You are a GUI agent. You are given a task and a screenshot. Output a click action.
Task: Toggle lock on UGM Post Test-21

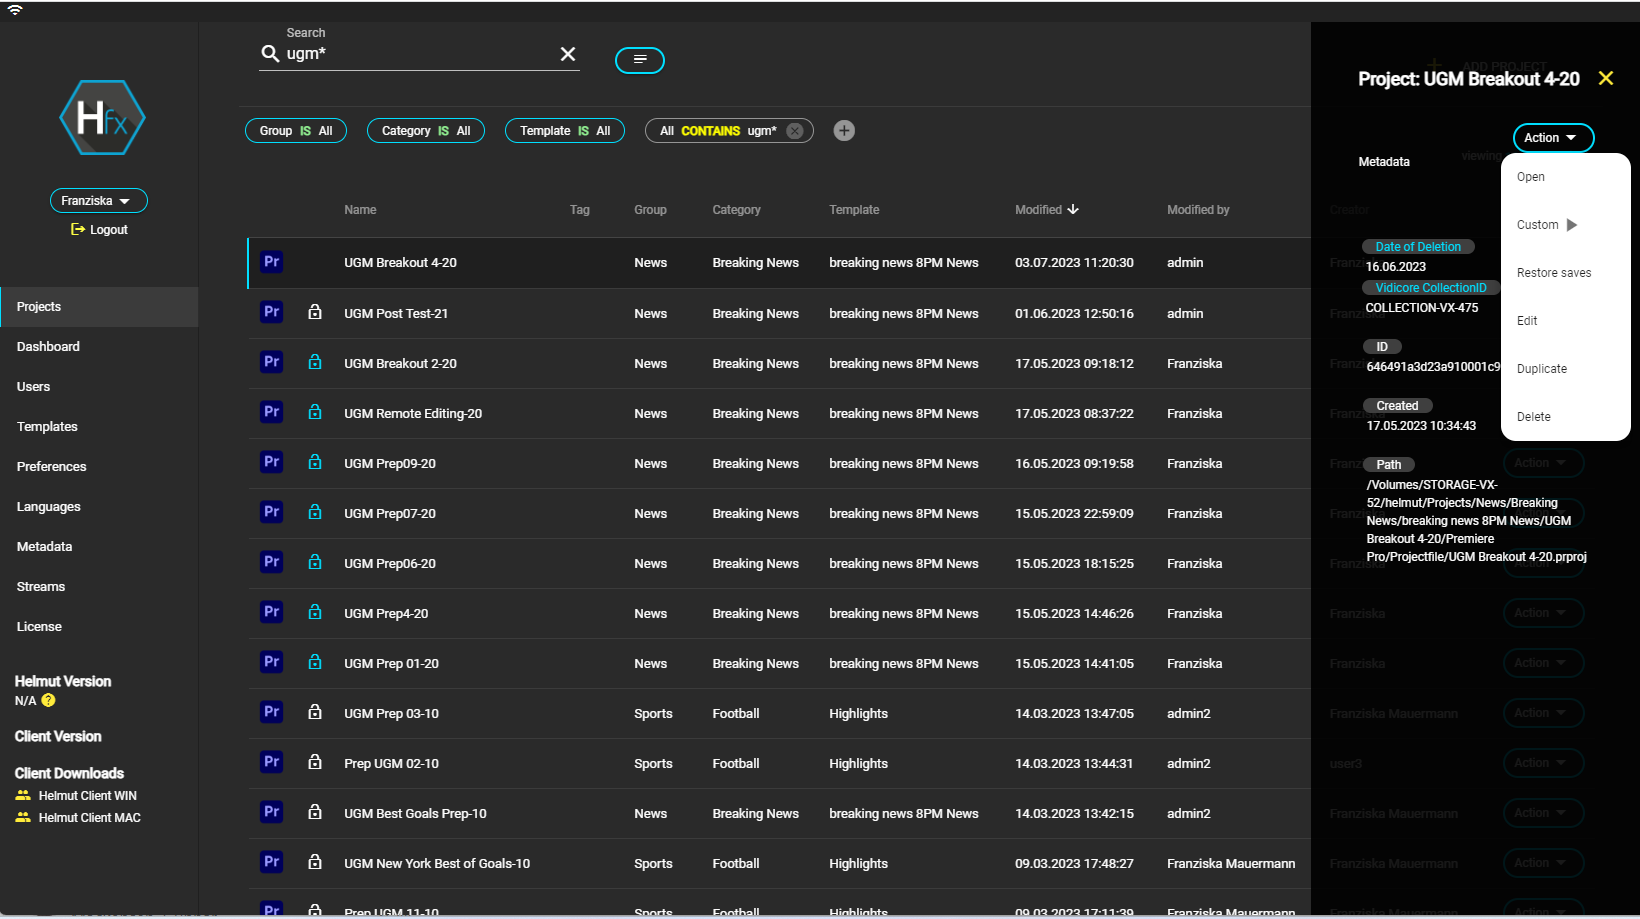pyautogui.click(x=315, y=312)
